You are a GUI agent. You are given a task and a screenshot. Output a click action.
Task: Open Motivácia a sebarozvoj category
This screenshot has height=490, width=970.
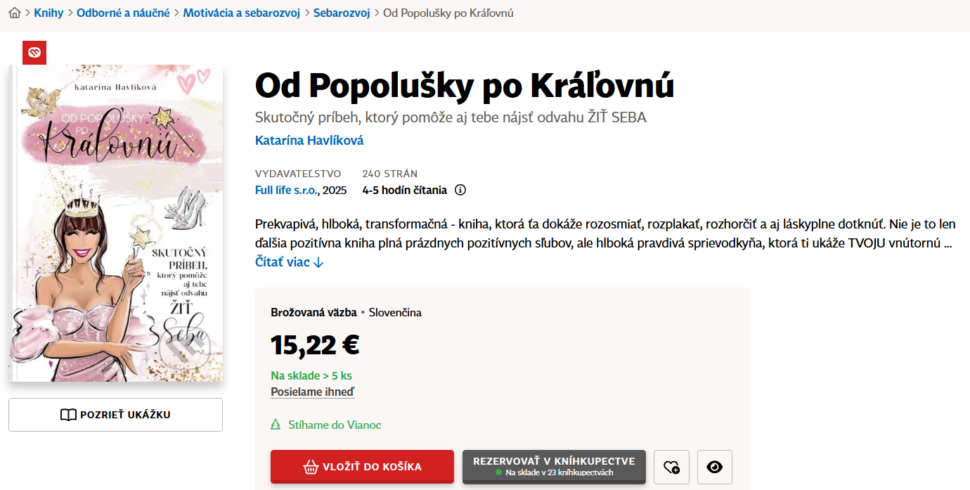(x=240, y=13)
